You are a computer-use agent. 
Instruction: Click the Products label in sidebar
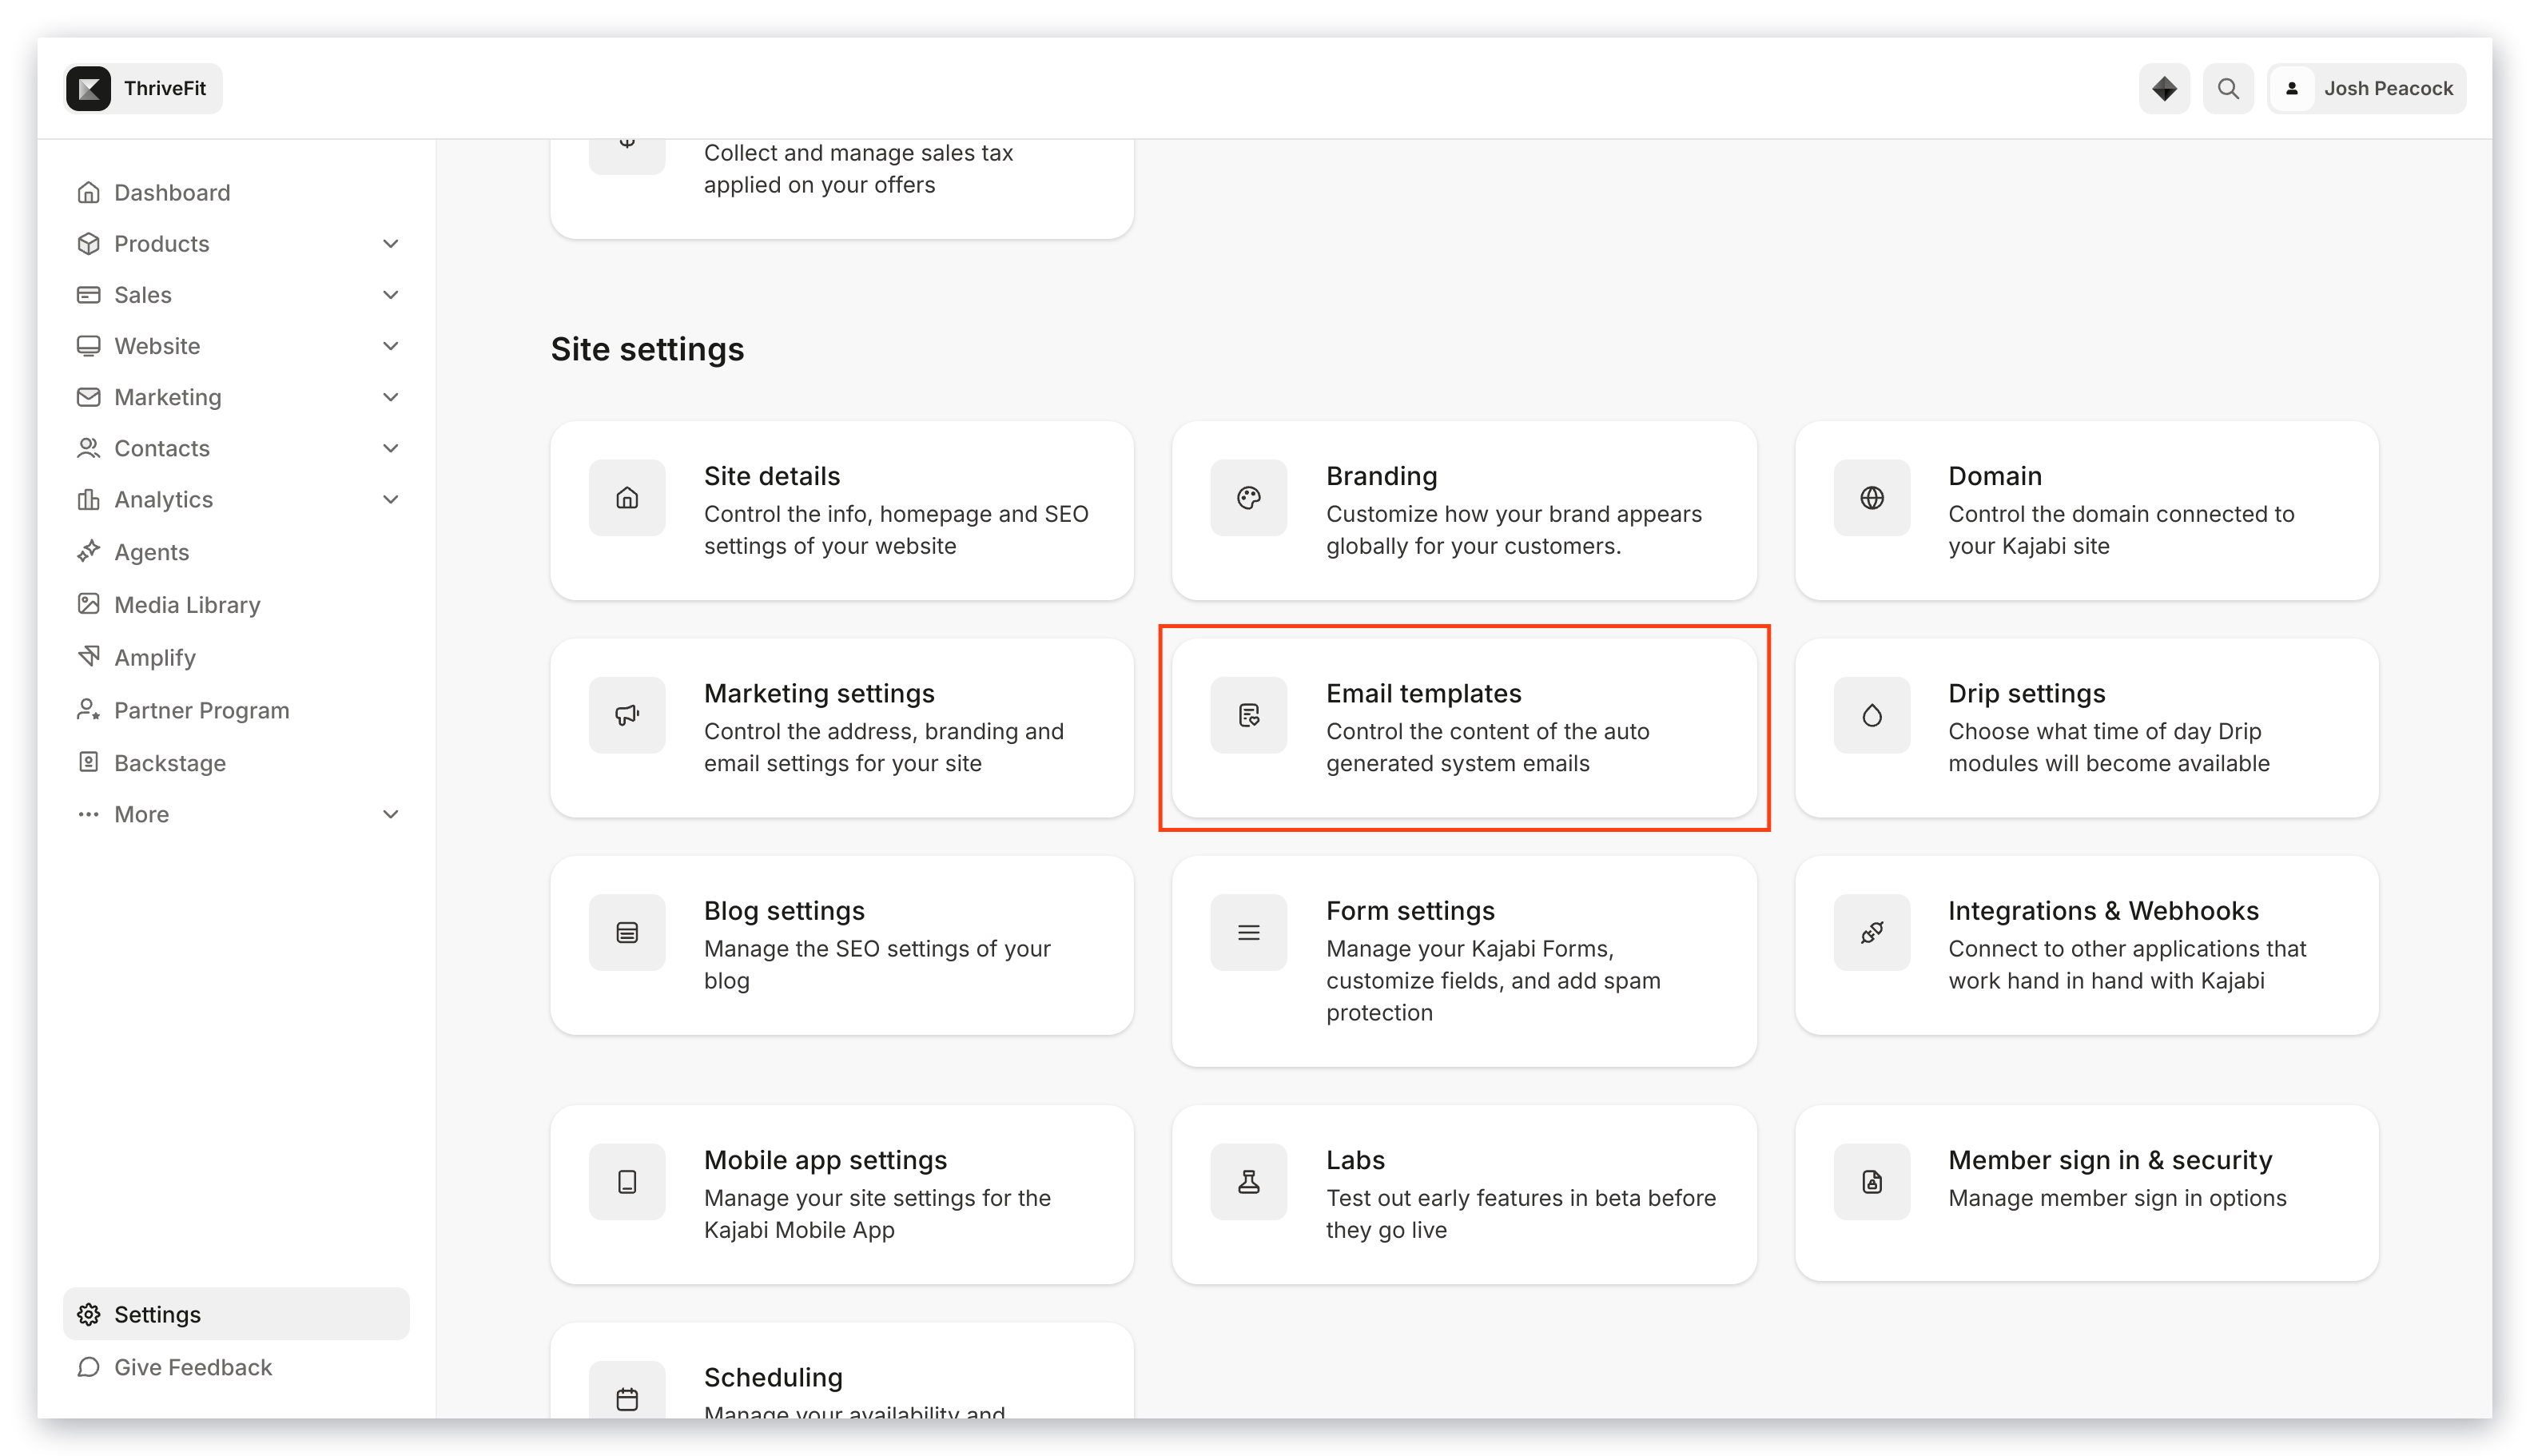coord(162,243)
